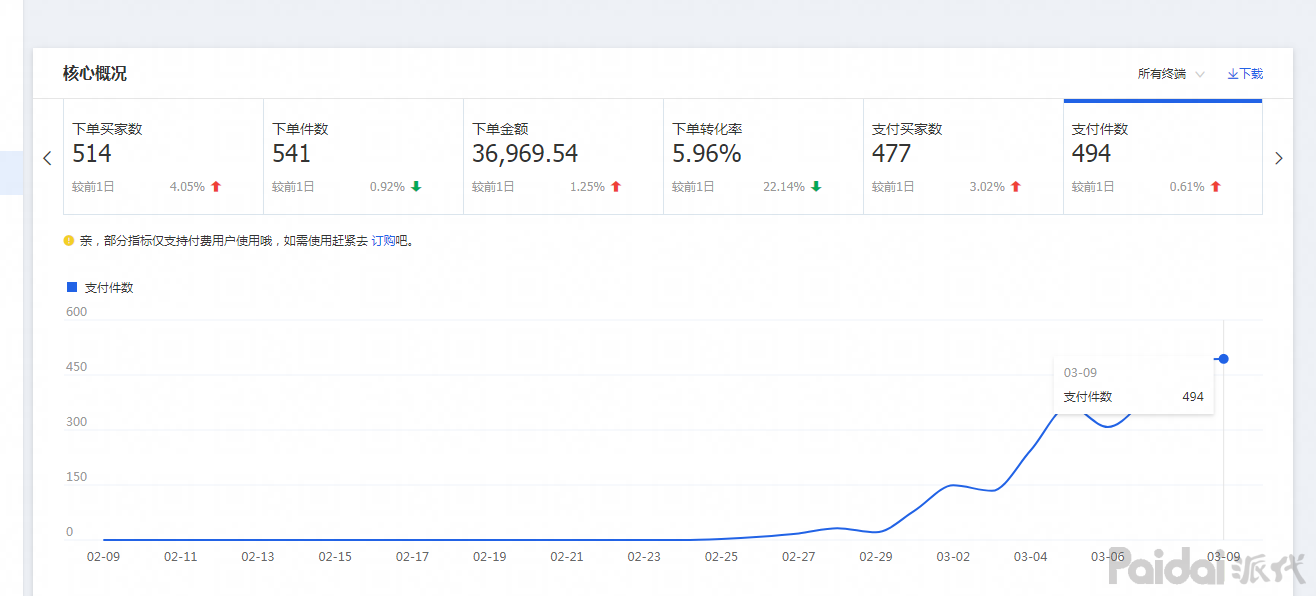Click the 36,969.54 order amount value

[525, 154]
